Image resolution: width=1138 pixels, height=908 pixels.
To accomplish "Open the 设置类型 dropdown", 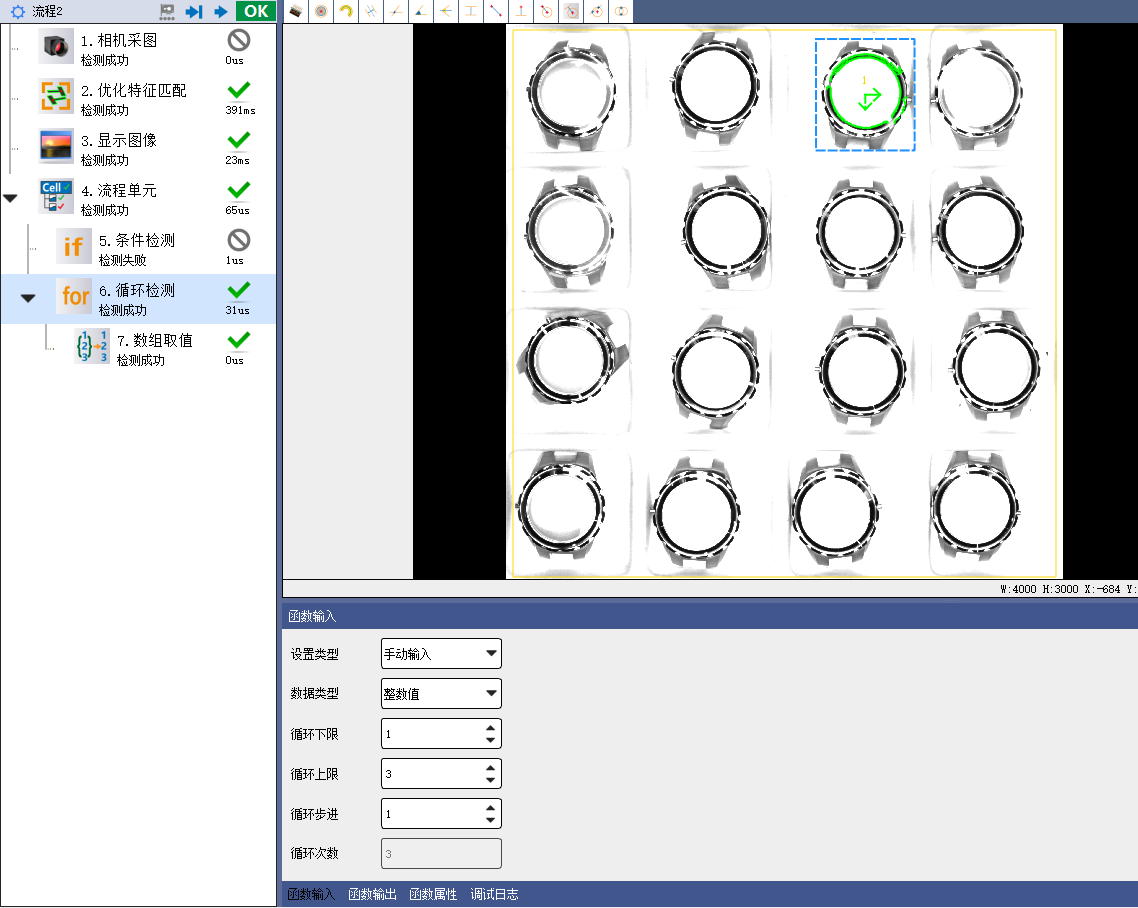I will point(441,654).
